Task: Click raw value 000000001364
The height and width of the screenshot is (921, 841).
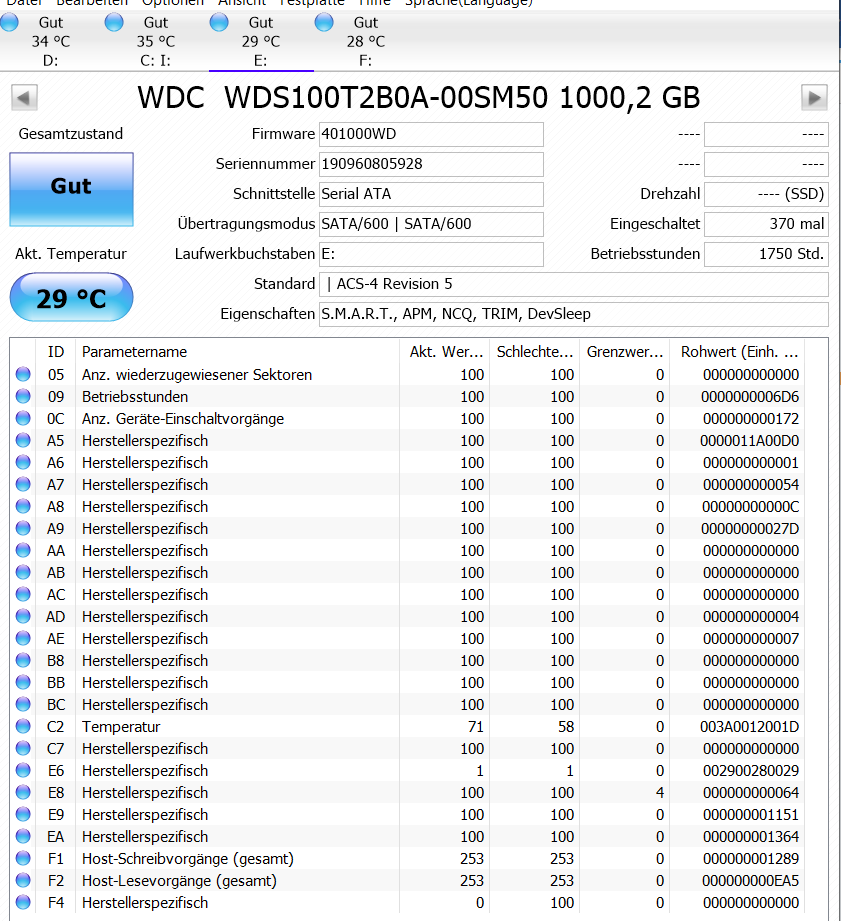Action: pos(751,836)
